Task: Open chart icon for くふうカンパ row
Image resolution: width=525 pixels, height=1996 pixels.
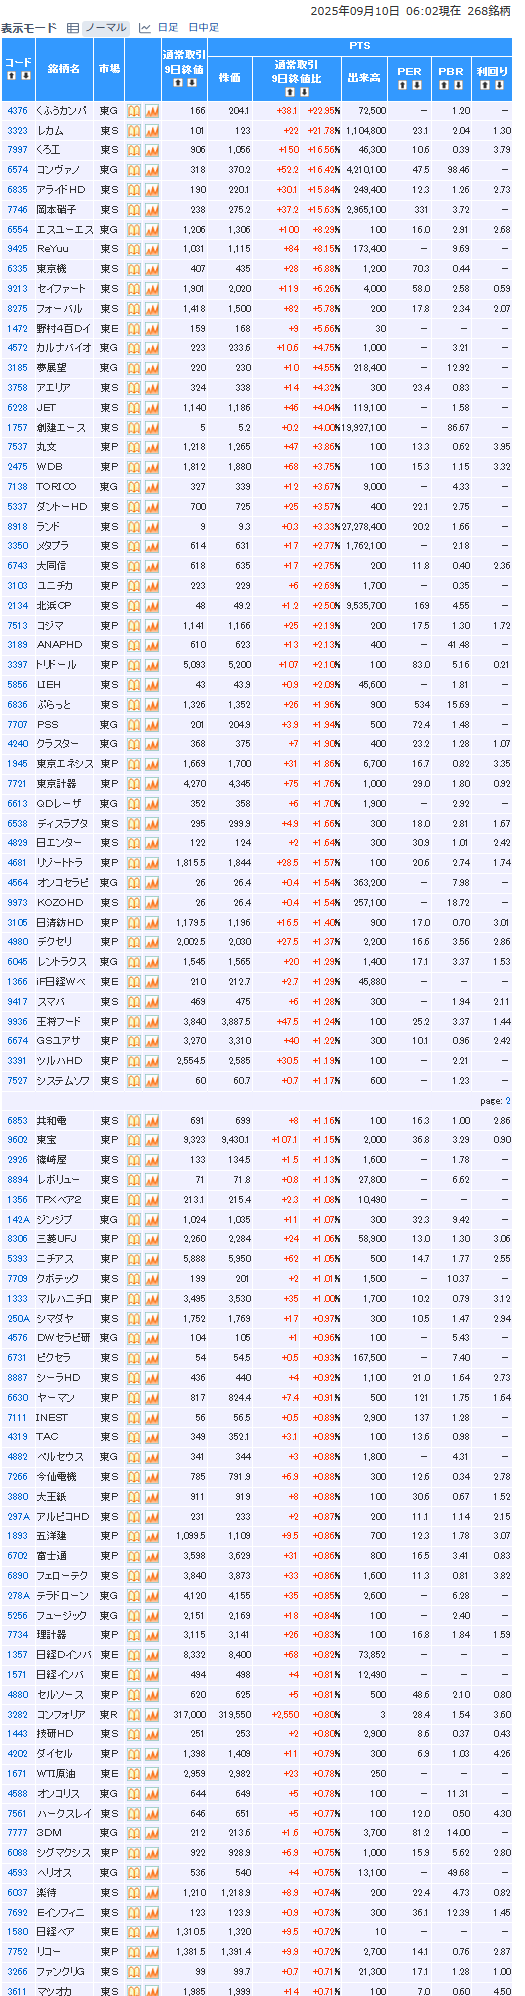Action: (x=152, y=111)
